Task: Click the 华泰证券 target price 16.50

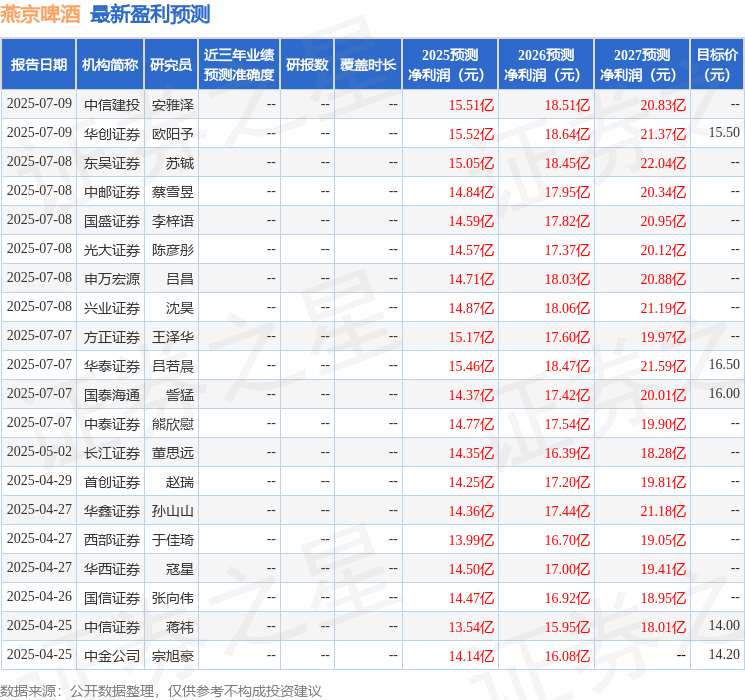Action: 724,364
